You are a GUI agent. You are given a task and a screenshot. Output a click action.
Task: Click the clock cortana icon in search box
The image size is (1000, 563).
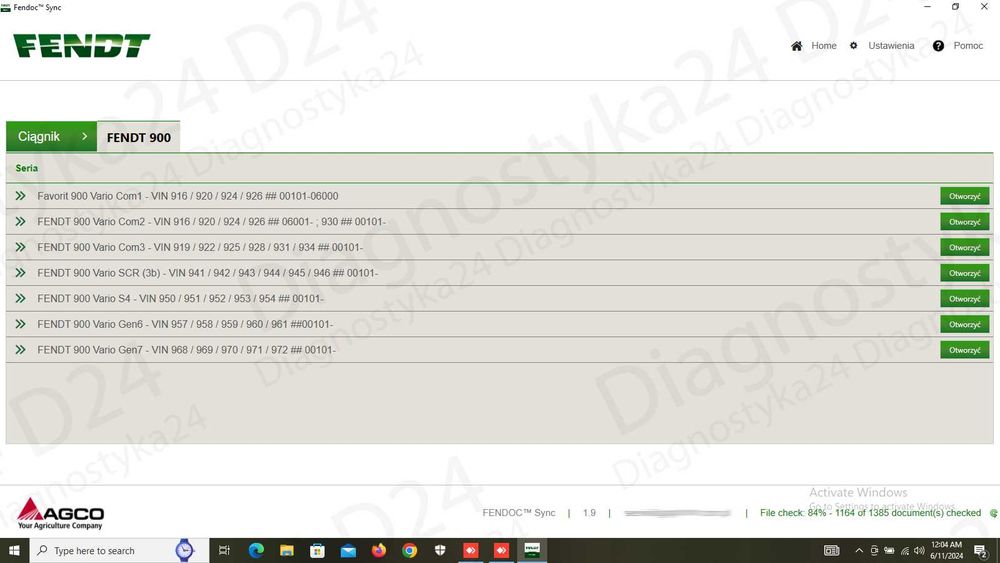tap(184, 550)
